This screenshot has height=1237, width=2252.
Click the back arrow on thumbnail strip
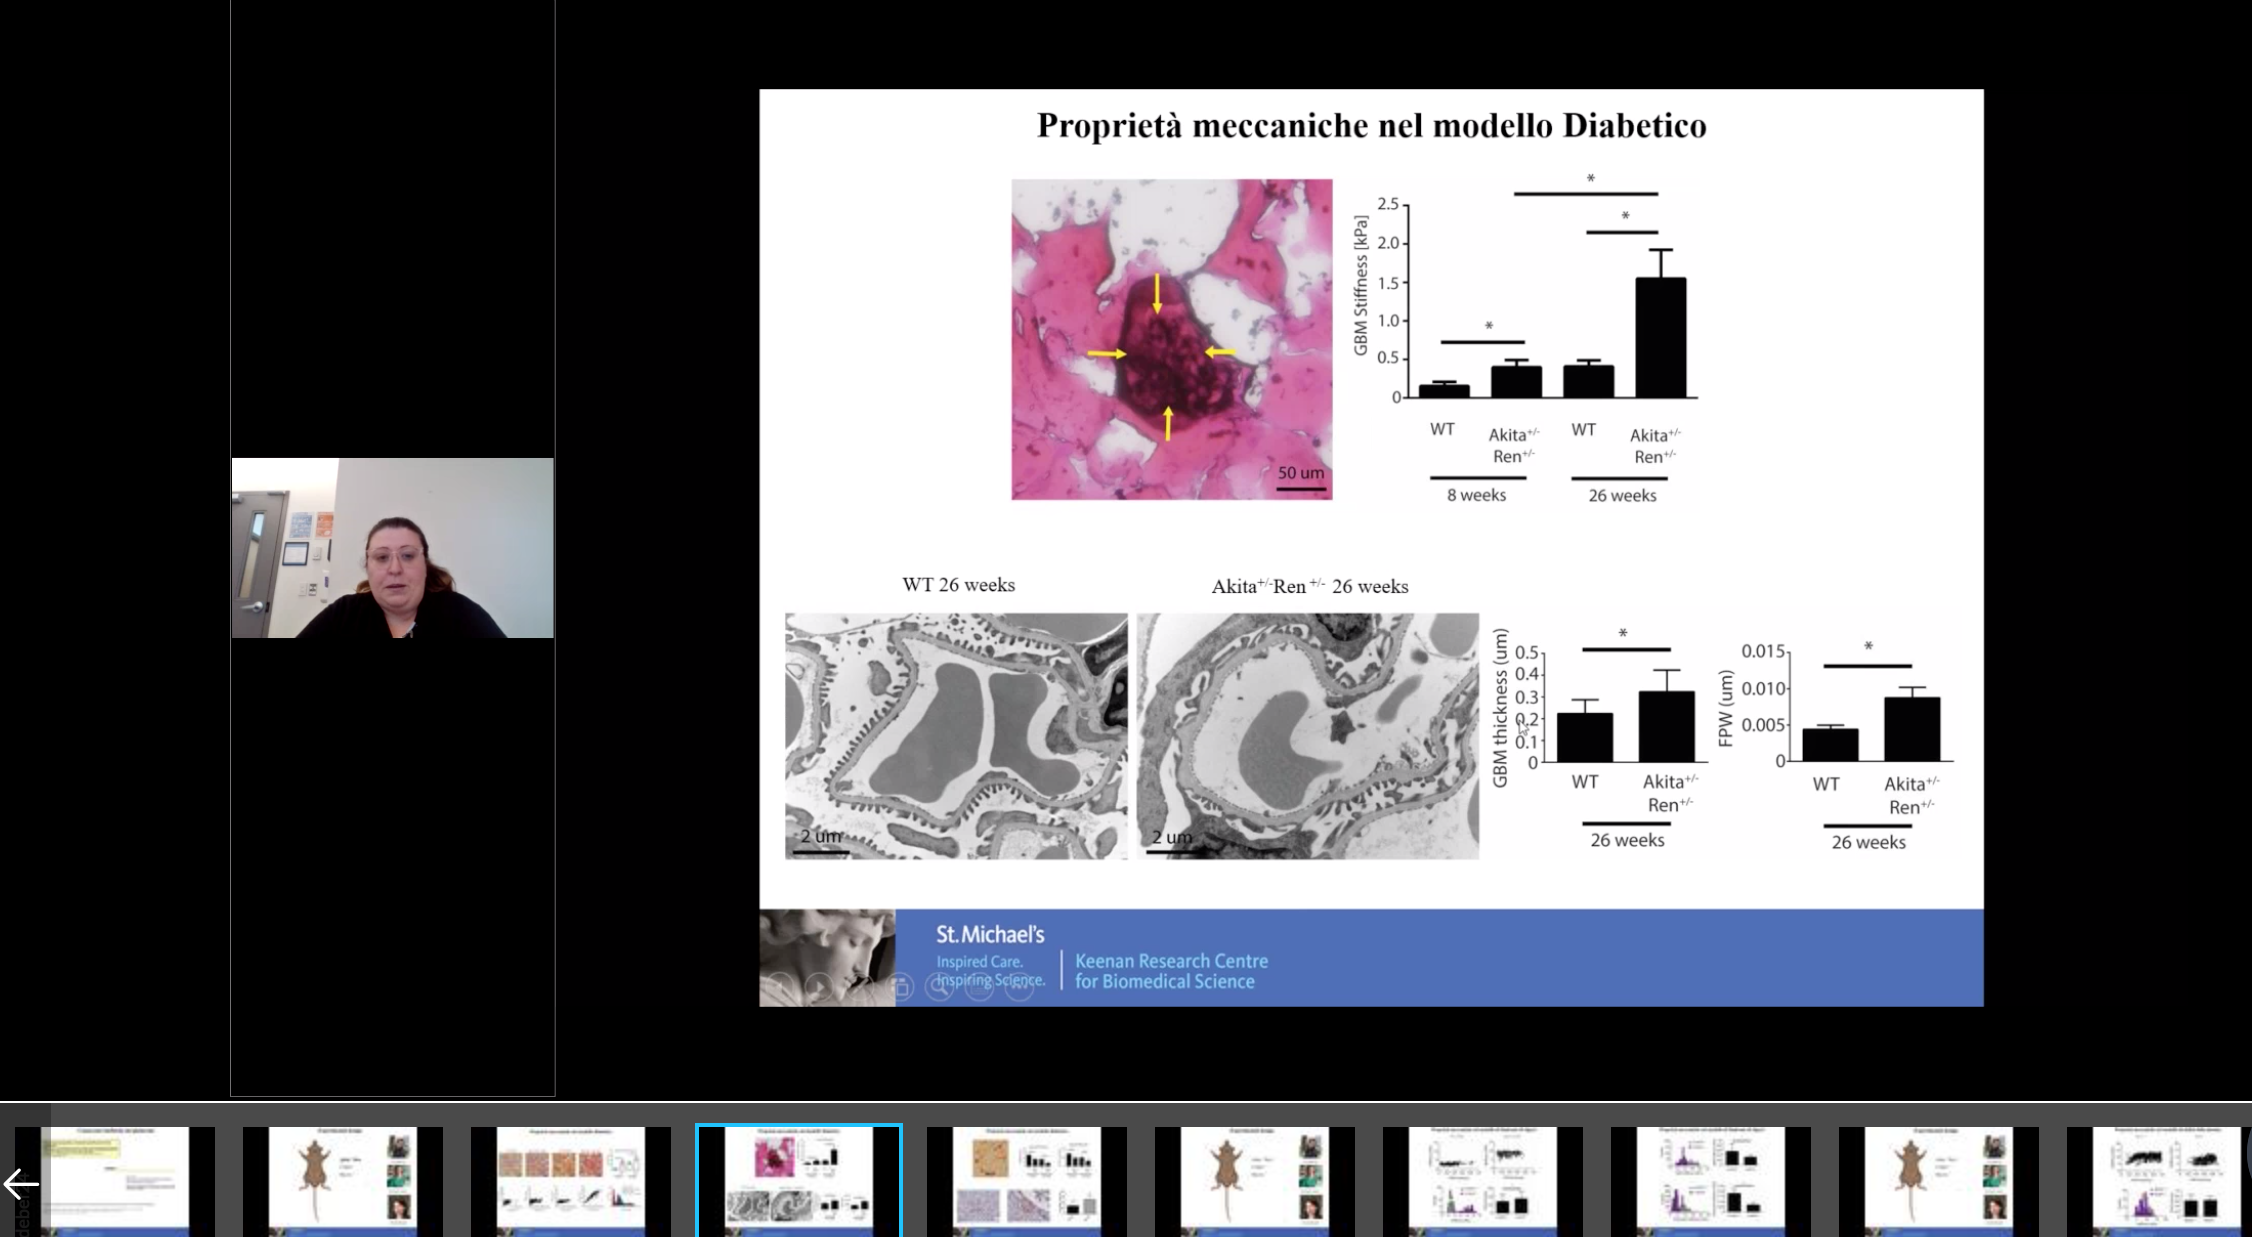tap(20, 1184)
